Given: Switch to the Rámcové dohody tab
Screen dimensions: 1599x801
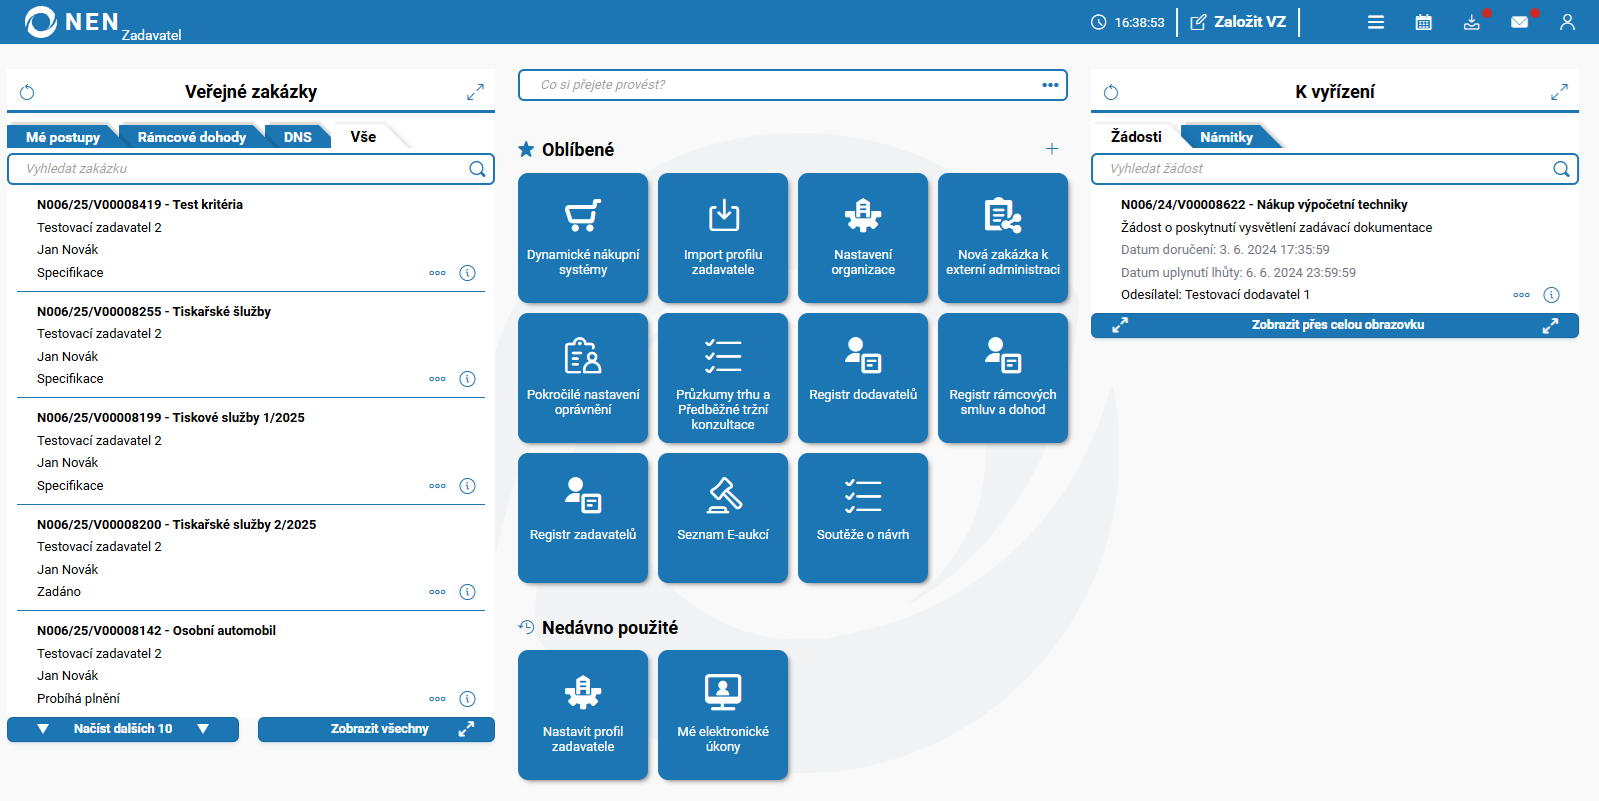Looking at the screenshot, I should (x=191, y=137).
